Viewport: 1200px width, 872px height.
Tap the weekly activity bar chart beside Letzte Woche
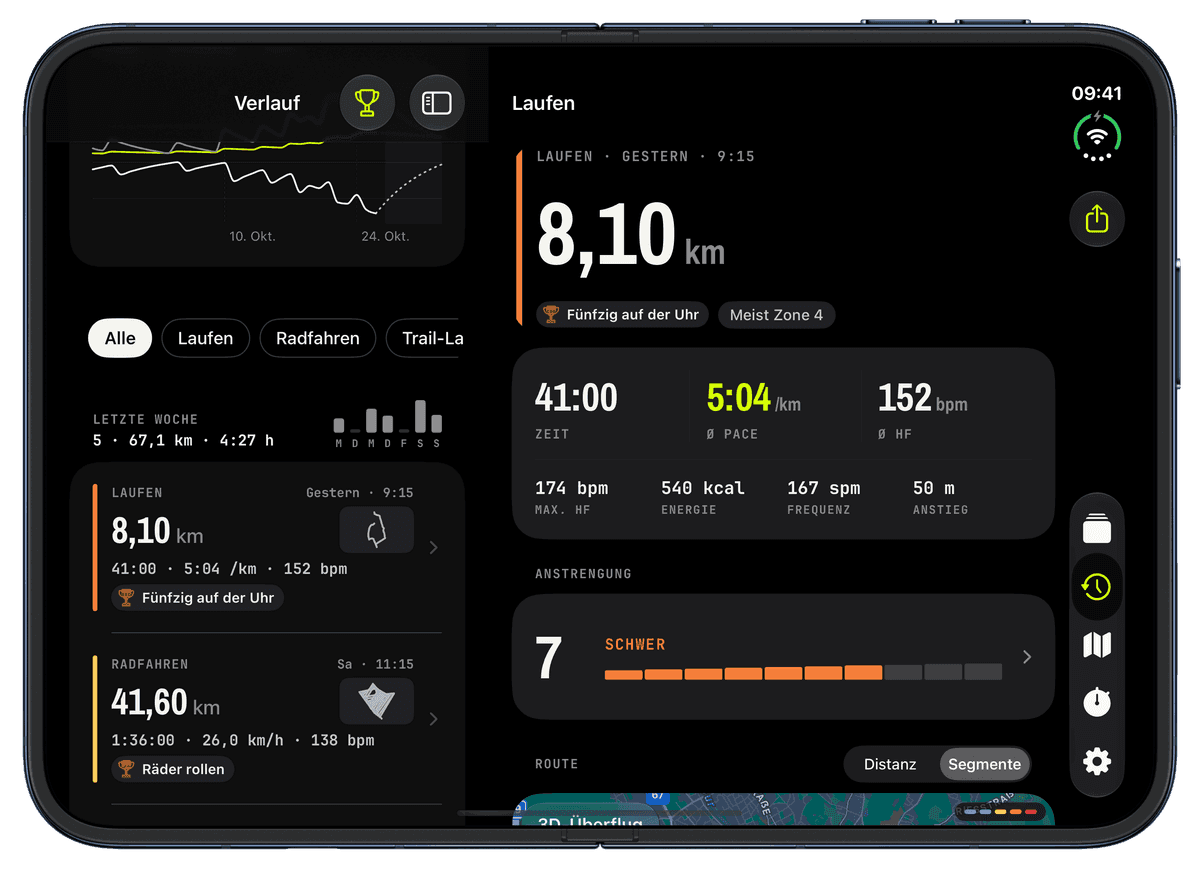pos(387,423)
